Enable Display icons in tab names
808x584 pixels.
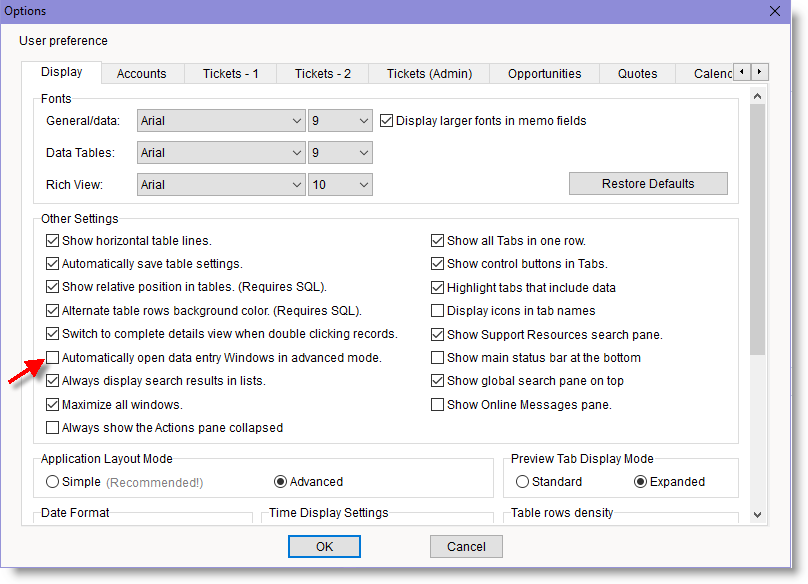[438, 311]
